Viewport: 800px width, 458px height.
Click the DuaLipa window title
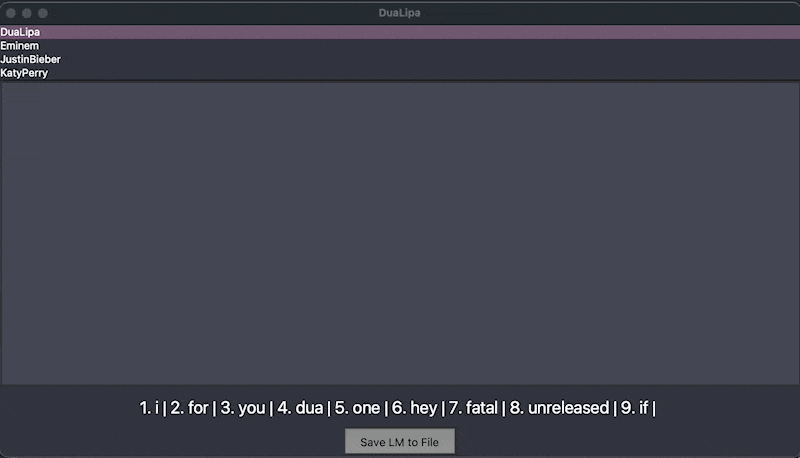[x=399, y=13]
